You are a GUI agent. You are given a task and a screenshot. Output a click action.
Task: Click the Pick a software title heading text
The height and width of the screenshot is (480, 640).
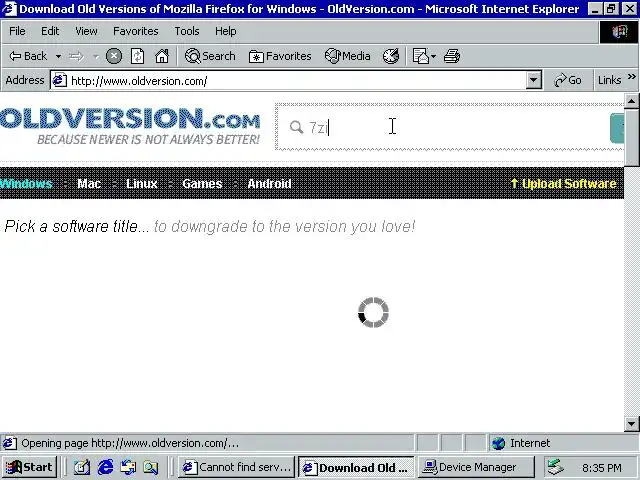click(77, 226)
